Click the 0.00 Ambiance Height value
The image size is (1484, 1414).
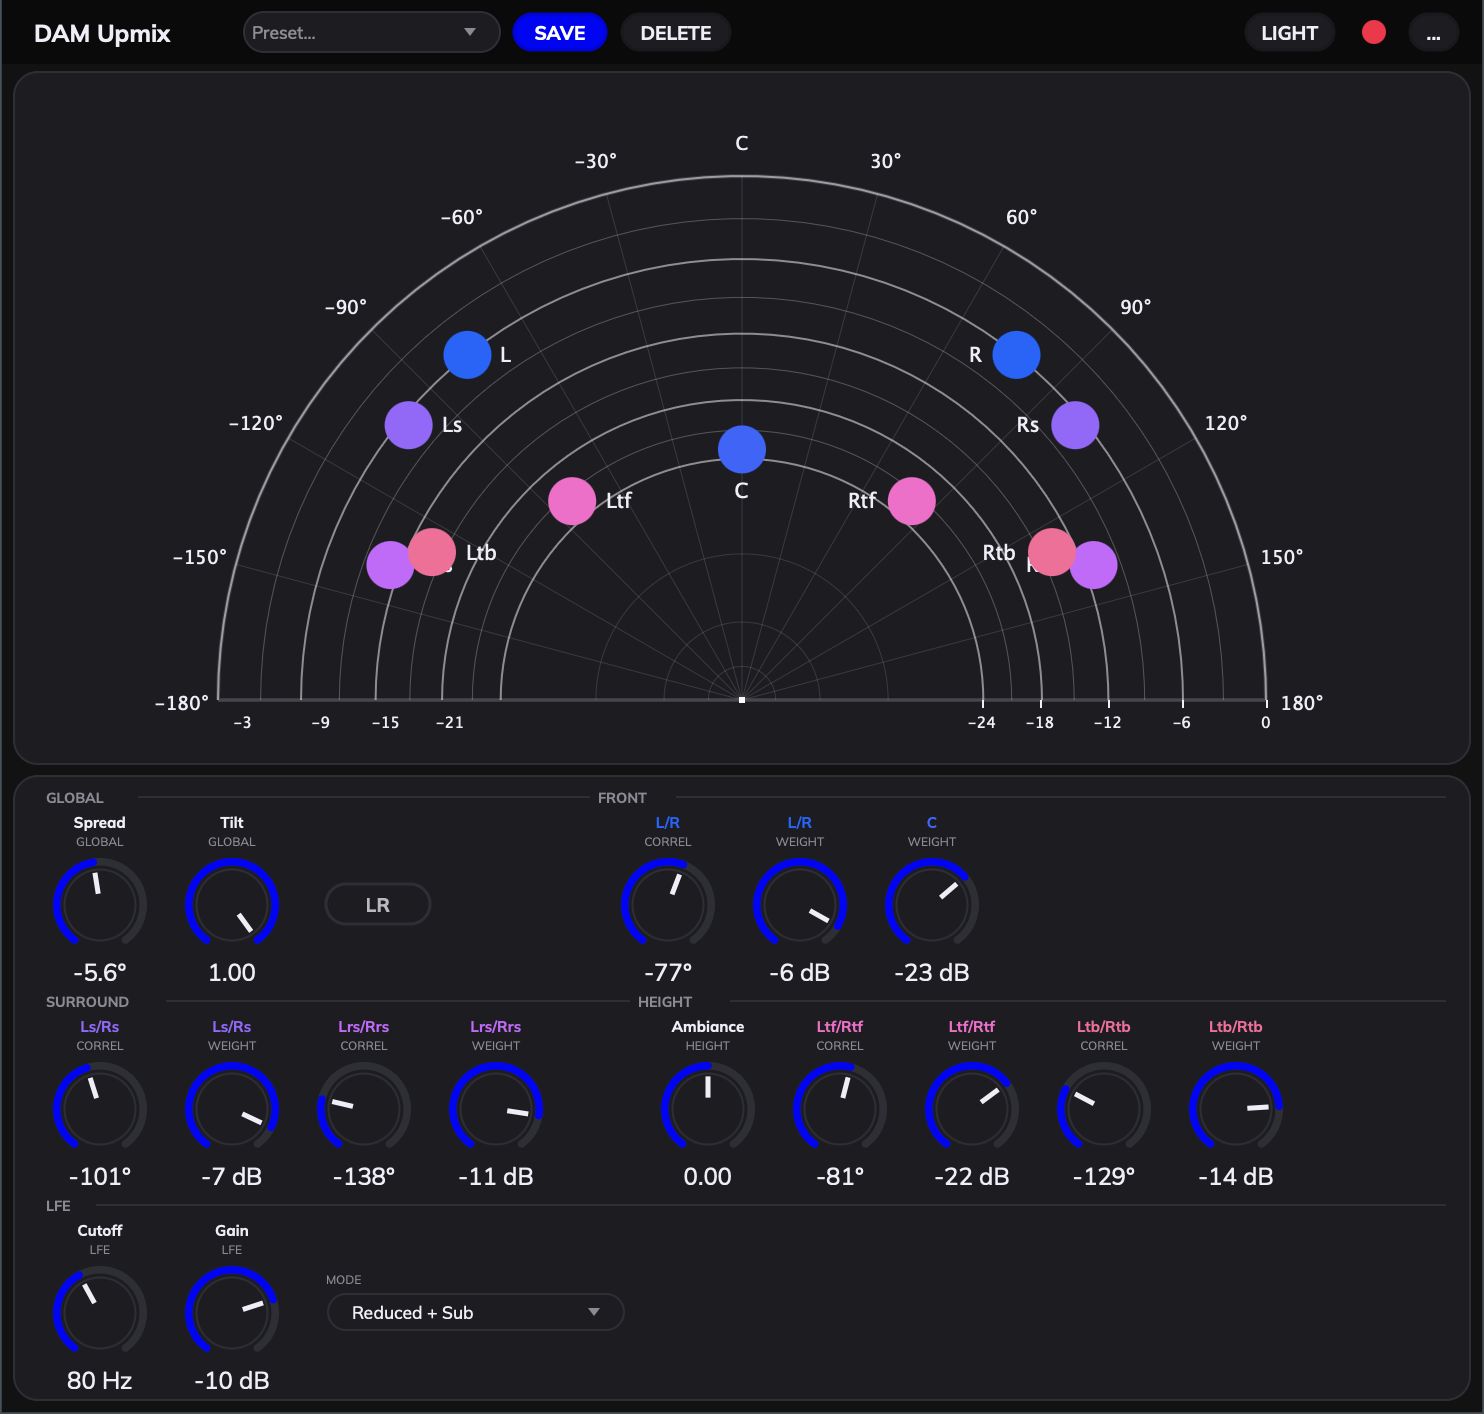click(x=708, y=1177)
